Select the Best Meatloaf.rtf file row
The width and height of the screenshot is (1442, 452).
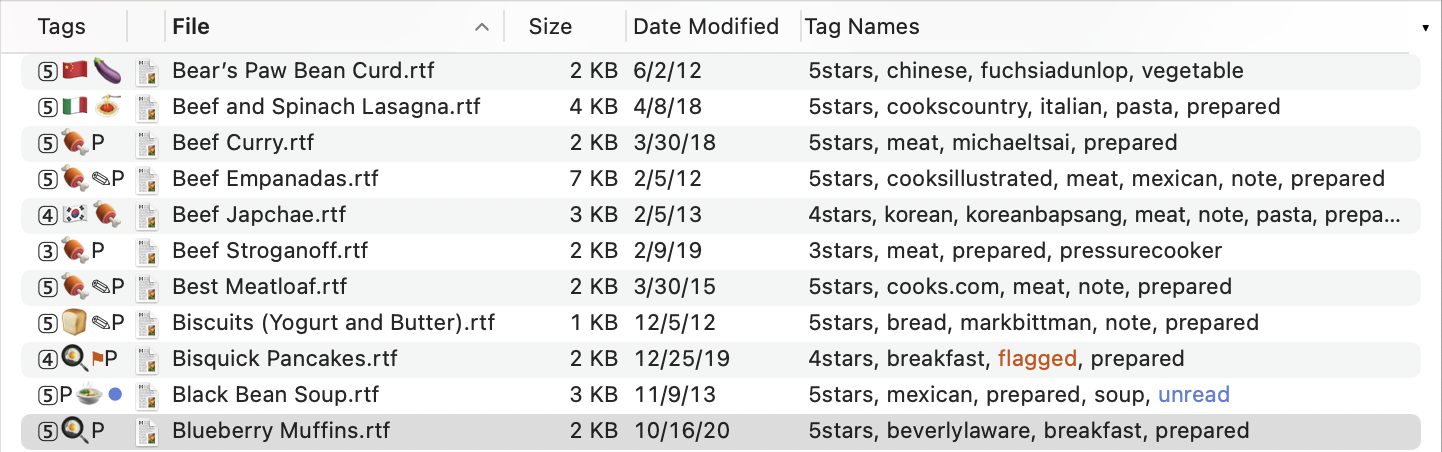pos(720,287)
